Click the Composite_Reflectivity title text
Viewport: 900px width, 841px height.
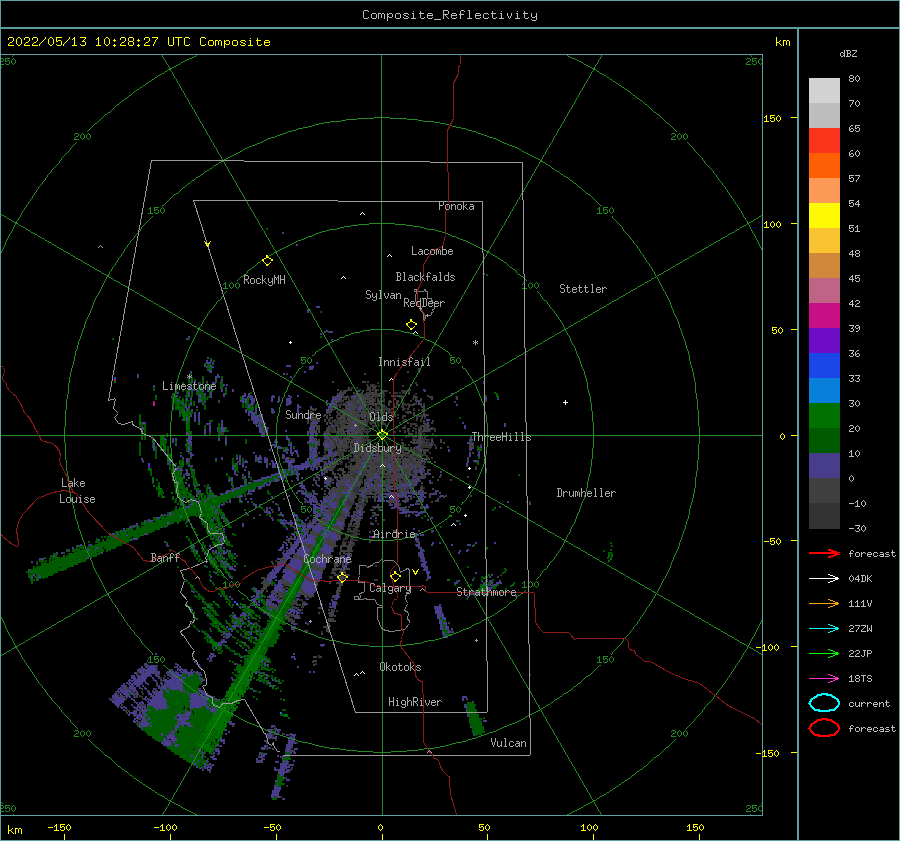450,15
